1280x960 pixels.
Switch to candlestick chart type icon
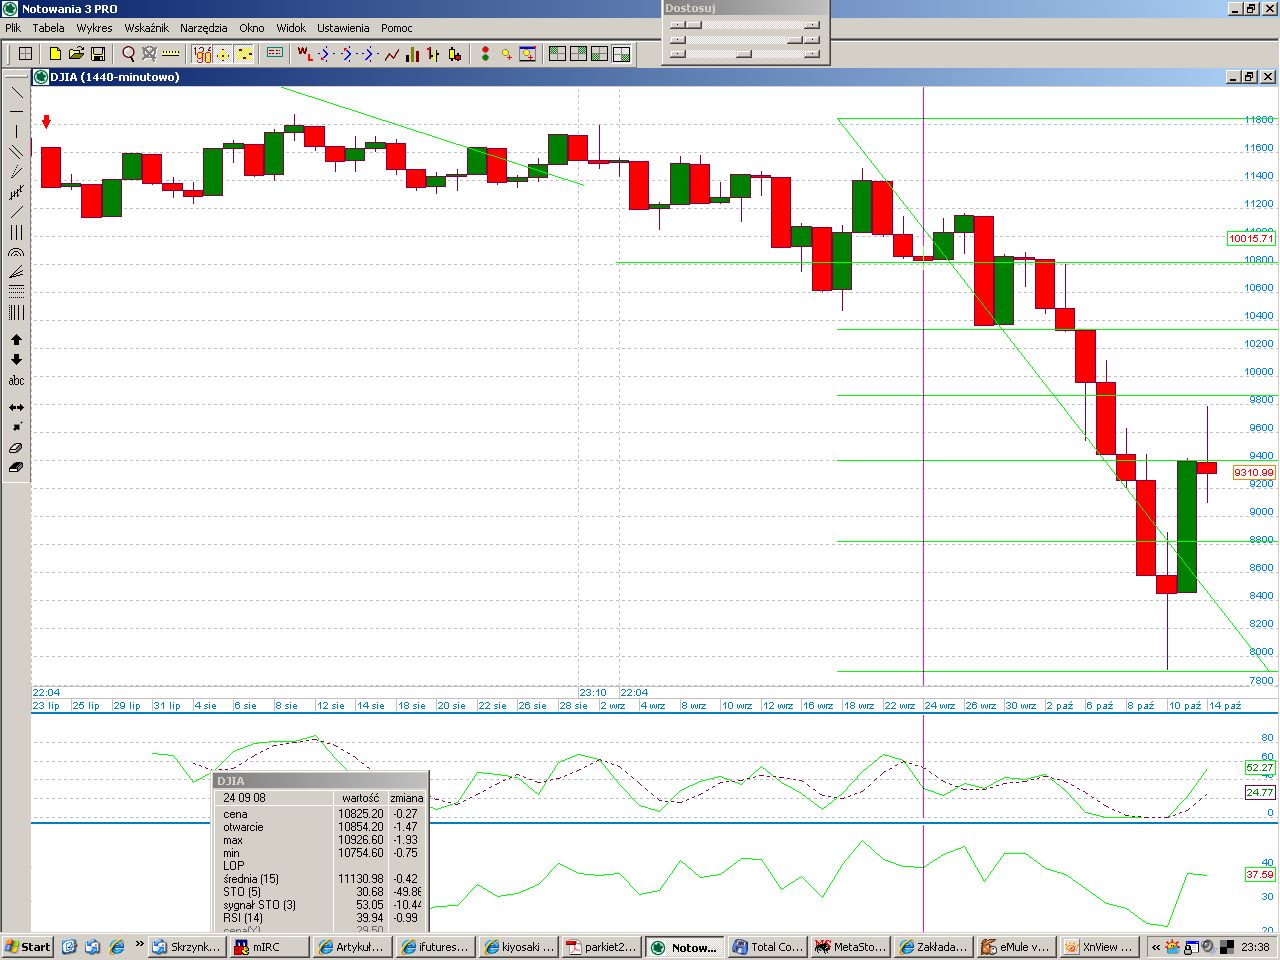click(x=455, y=54)
